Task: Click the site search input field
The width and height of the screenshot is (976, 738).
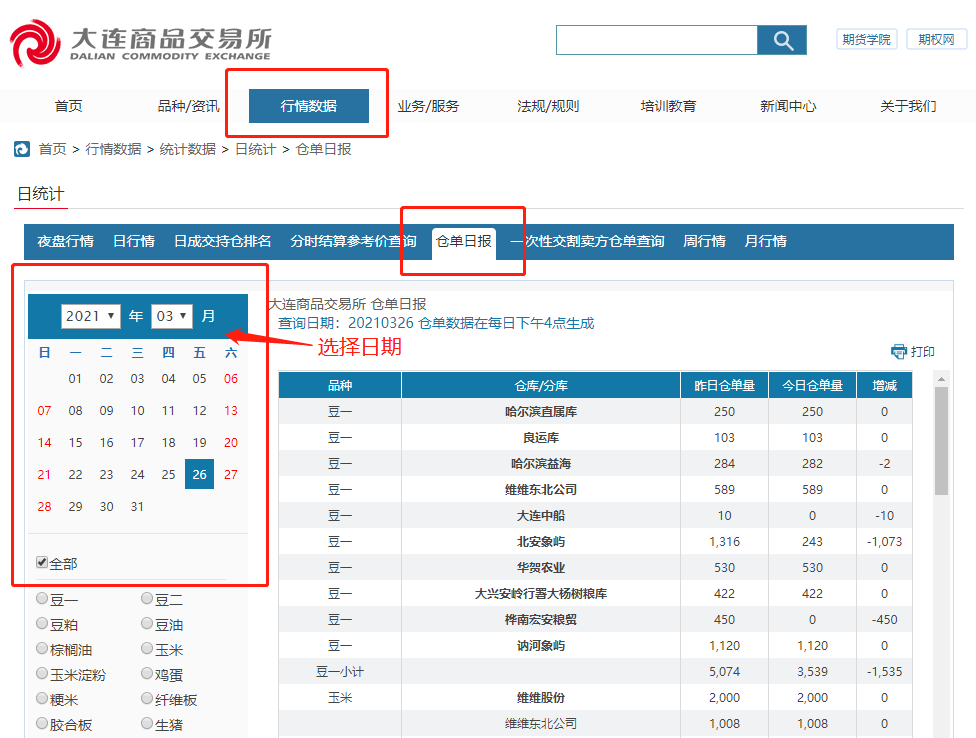Action: click(x=656, y=40)
